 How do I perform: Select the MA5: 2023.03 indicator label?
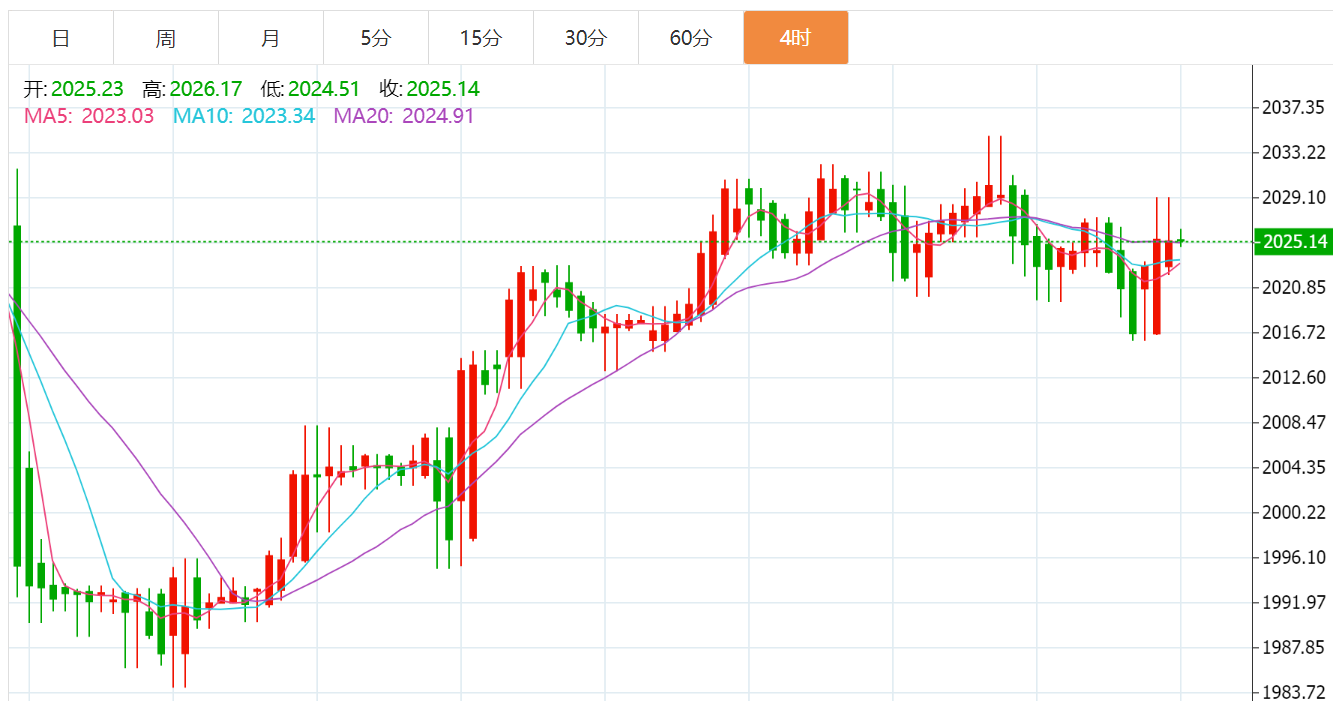[89, 116]
